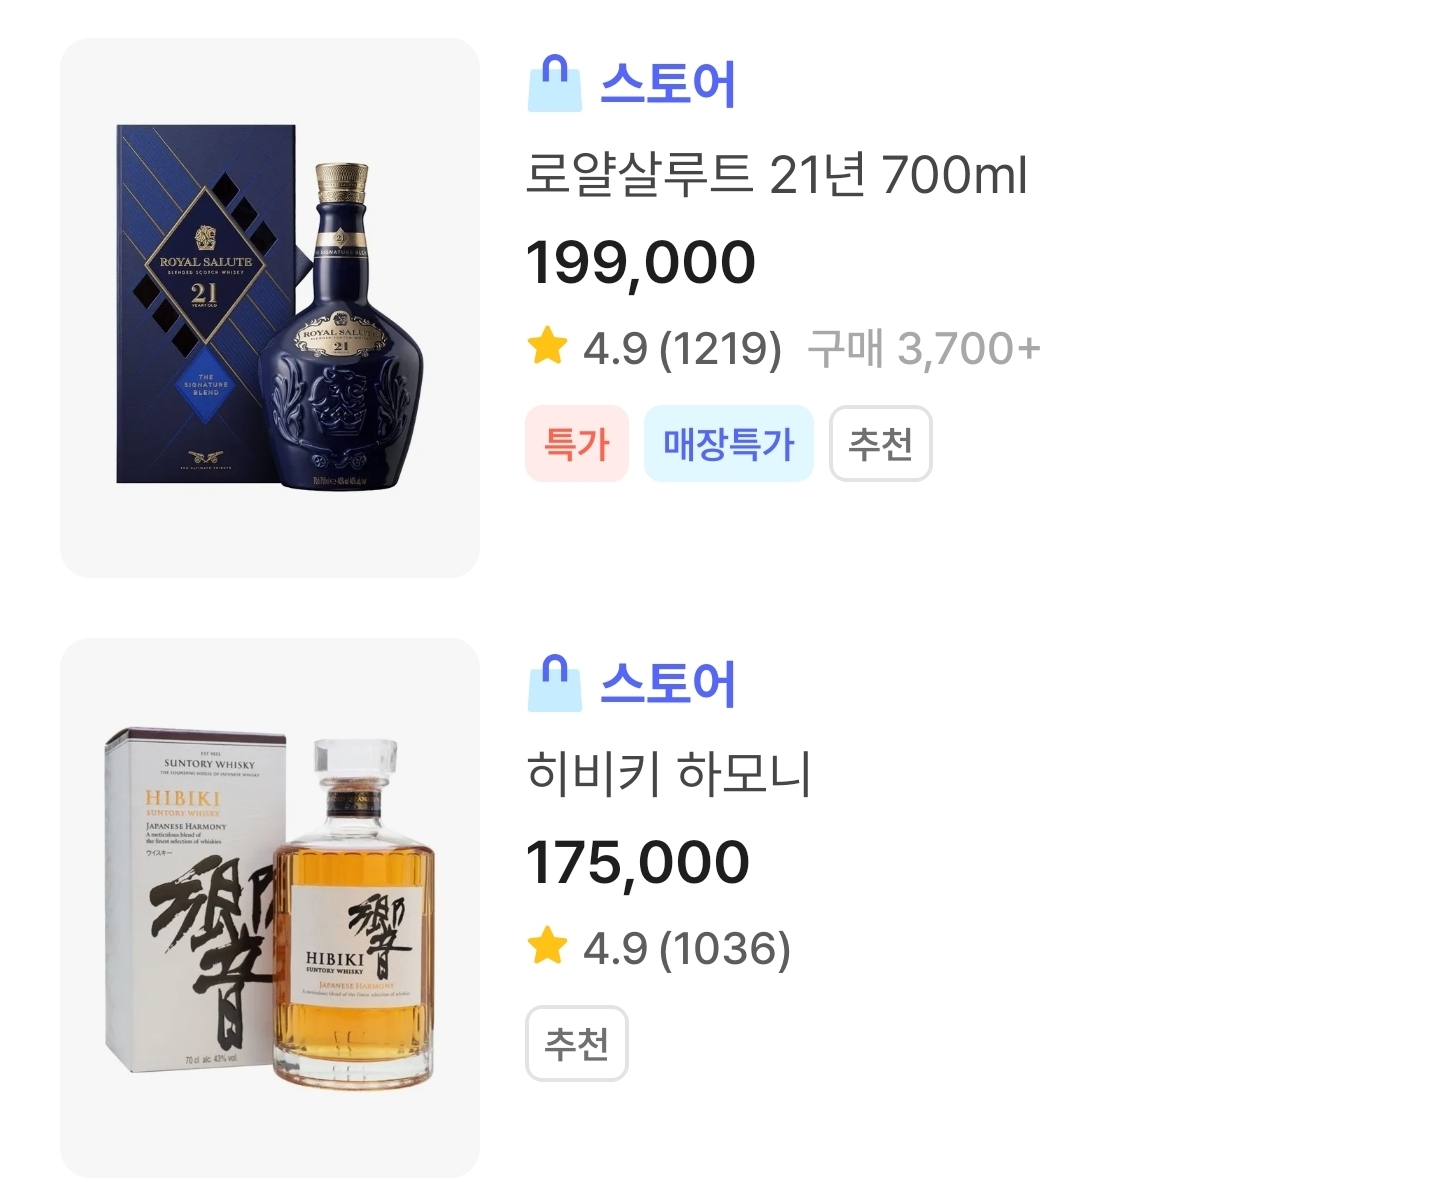Click the 175,000 price
The height and width of the screenshot is (1184, 1439).
tap(637, 862)
